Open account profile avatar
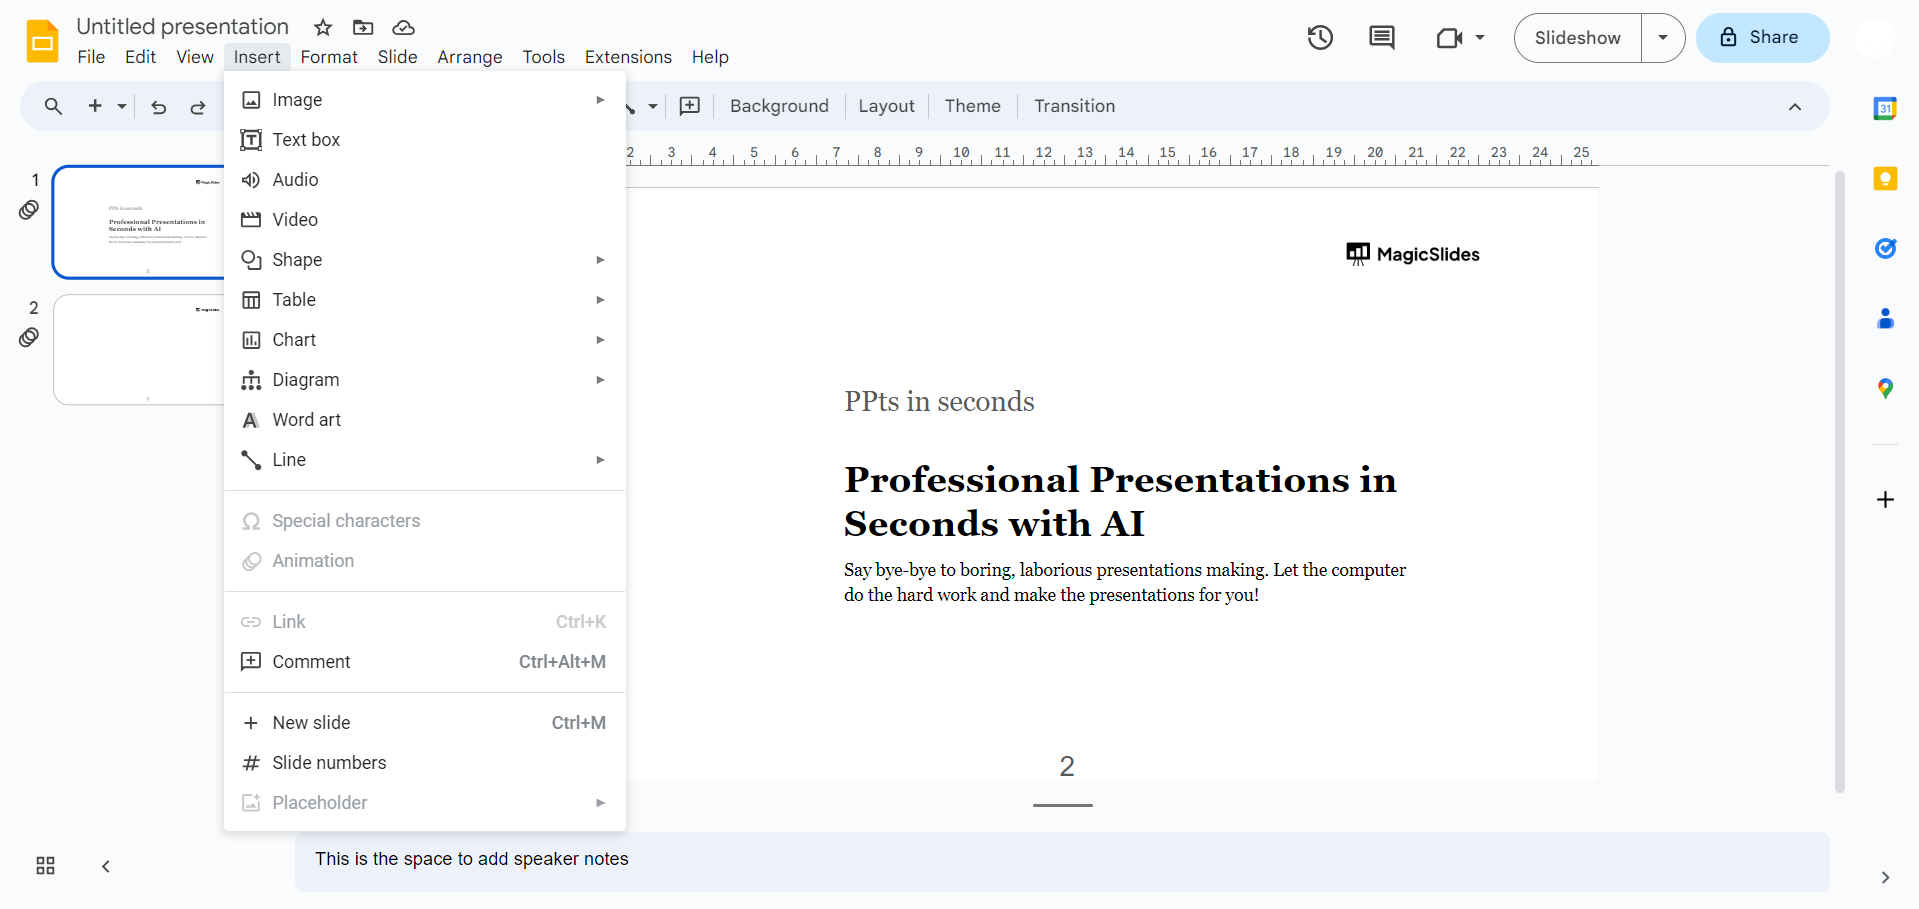Image resolution: width=1919 pixels, height=909 pixels. (x=1874, y=38)
